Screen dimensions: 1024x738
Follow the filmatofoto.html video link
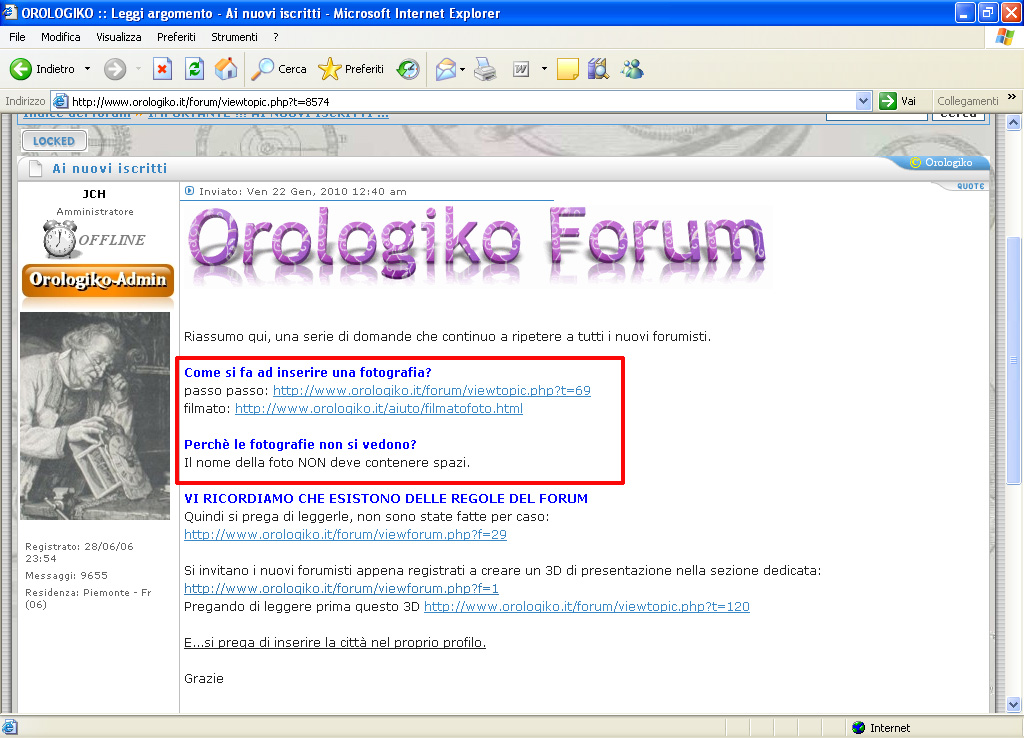pyautogui.click(x=378, y=408)
